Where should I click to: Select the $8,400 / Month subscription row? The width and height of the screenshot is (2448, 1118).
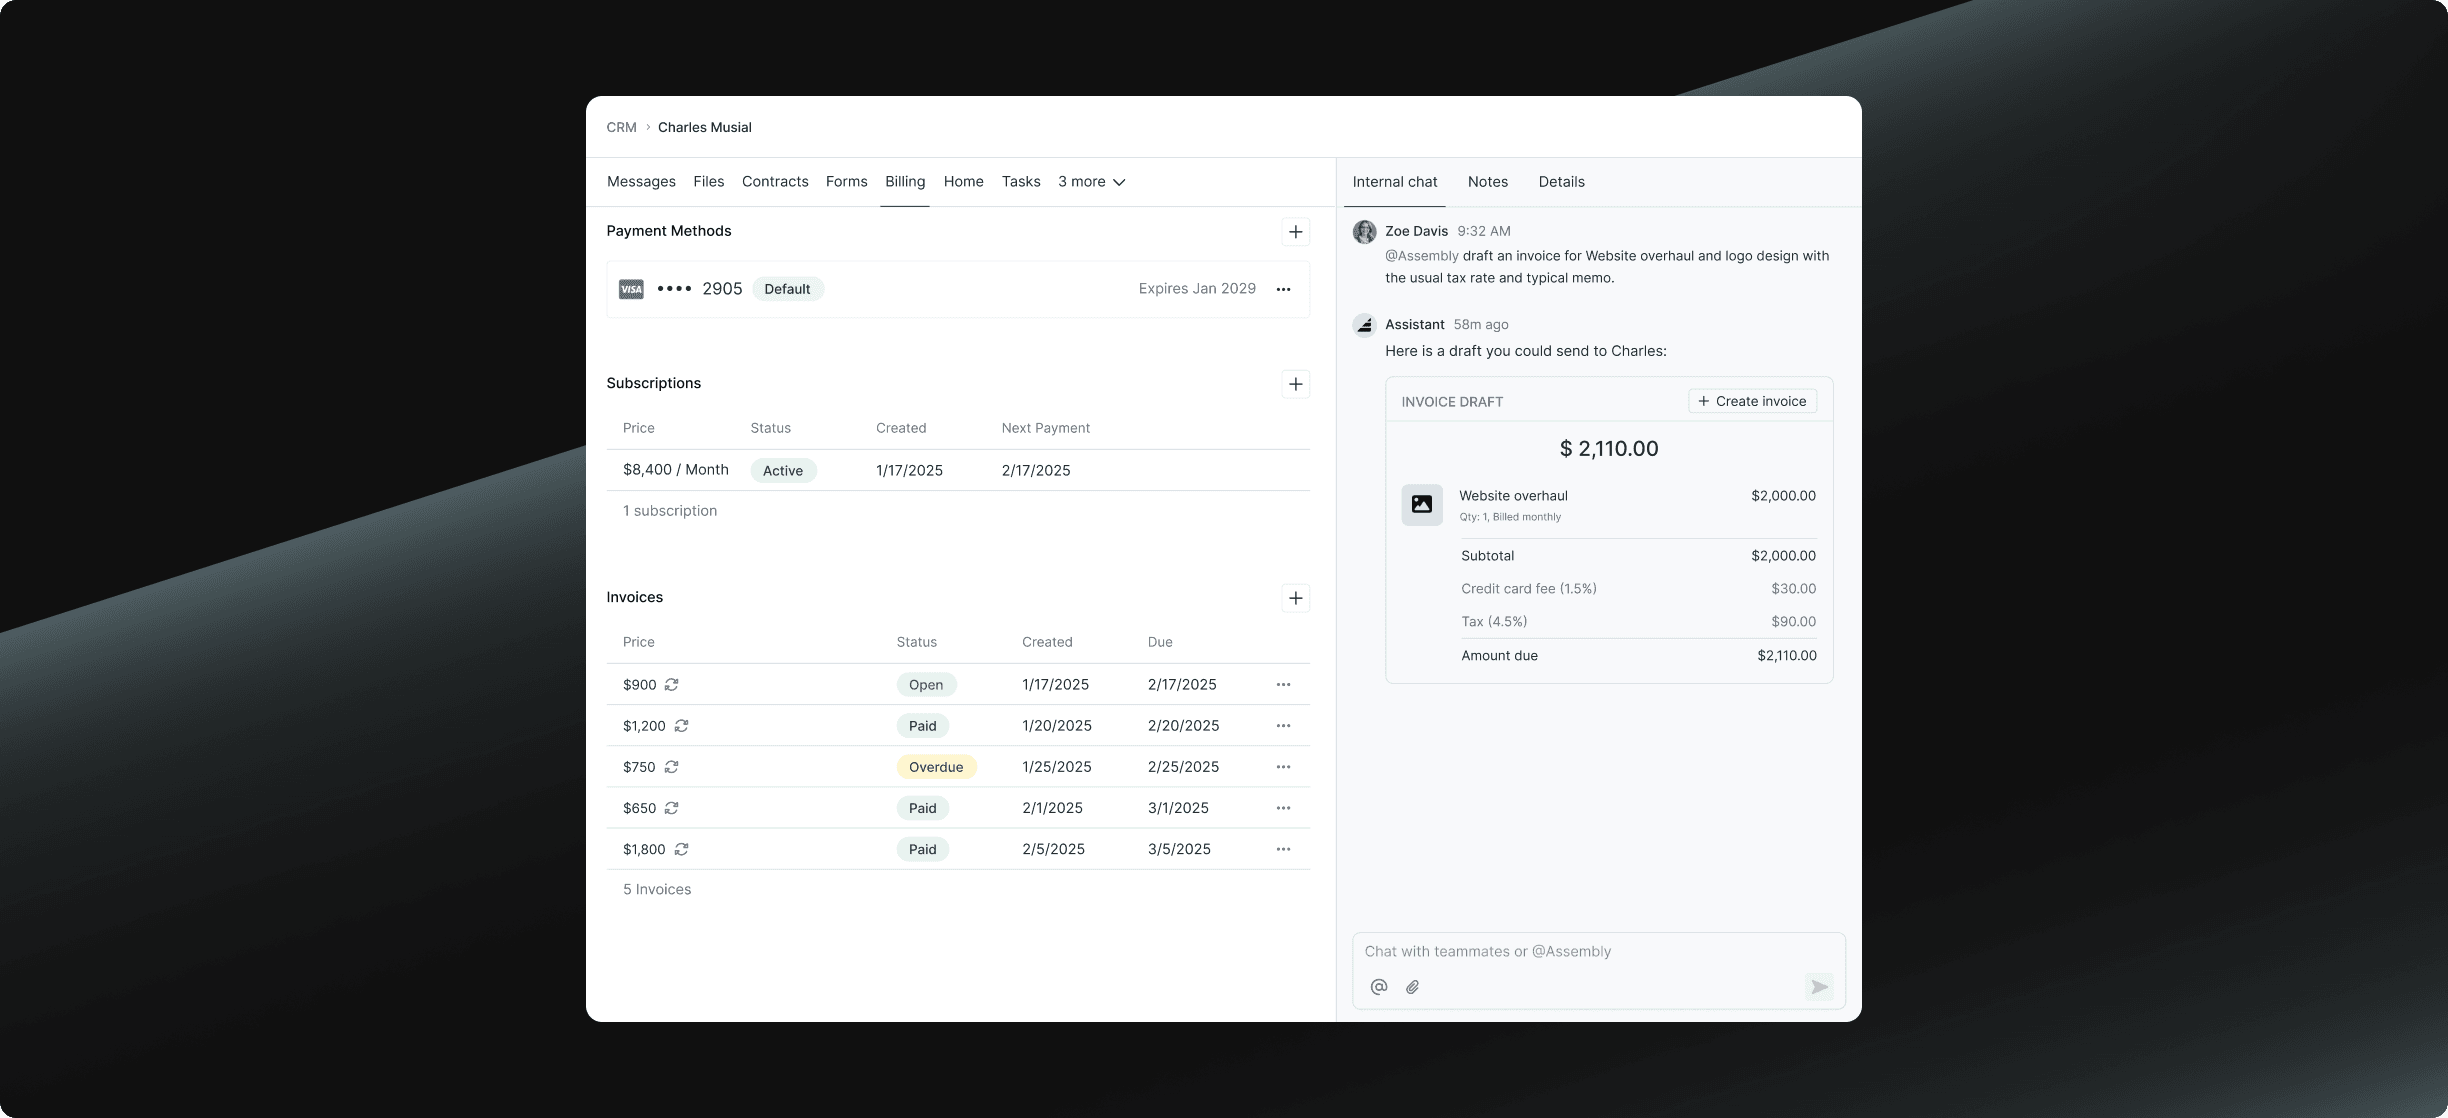957,470
